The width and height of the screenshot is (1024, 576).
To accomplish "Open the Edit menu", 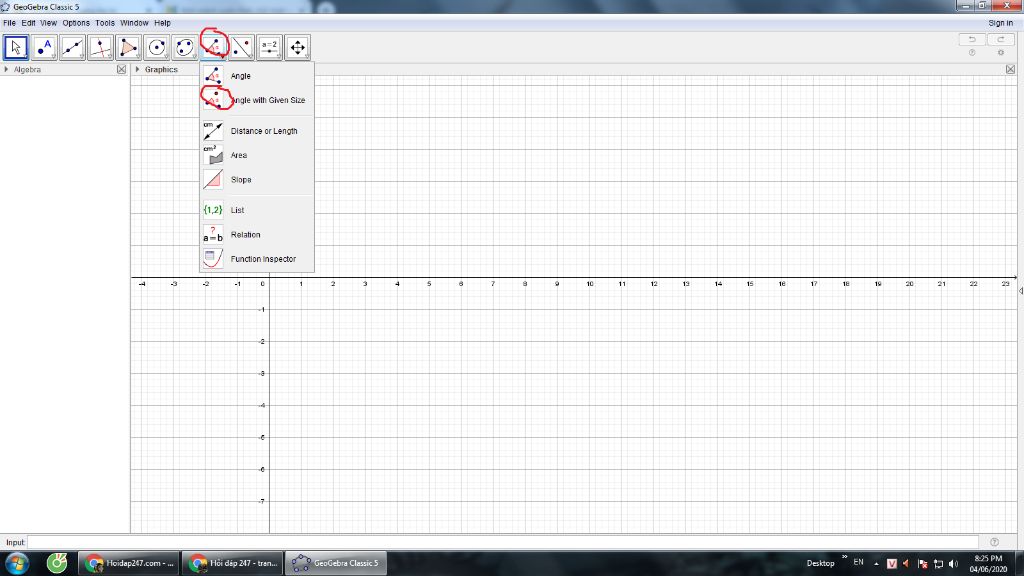I will coord(28,23).
